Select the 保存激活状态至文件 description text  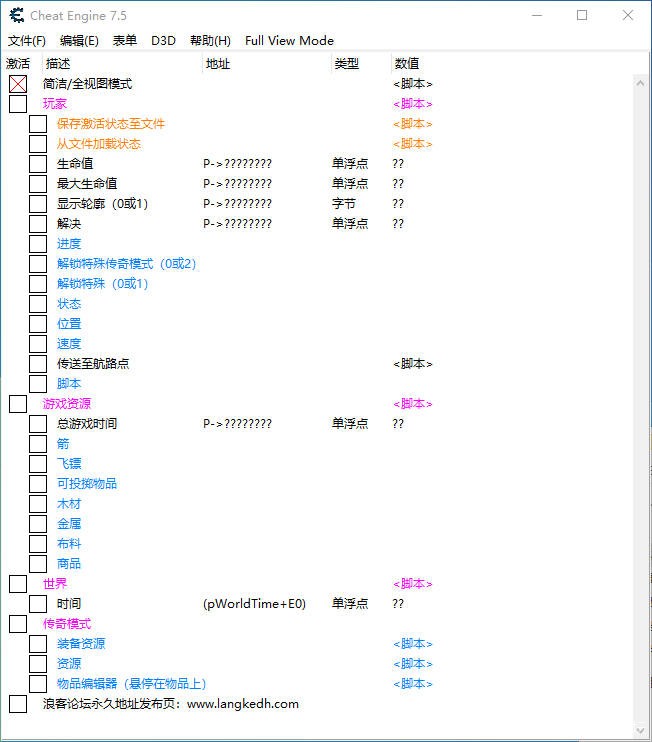point(111,124)
